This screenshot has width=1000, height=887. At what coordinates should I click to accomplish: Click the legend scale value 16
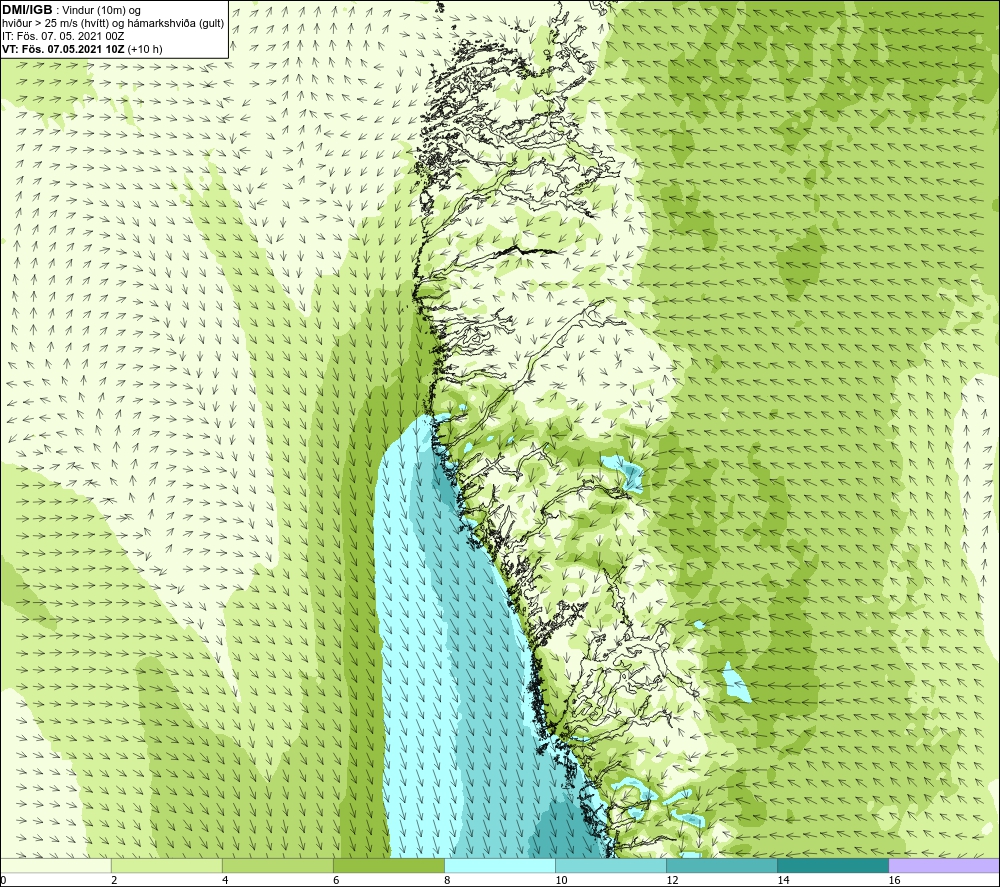894,880
